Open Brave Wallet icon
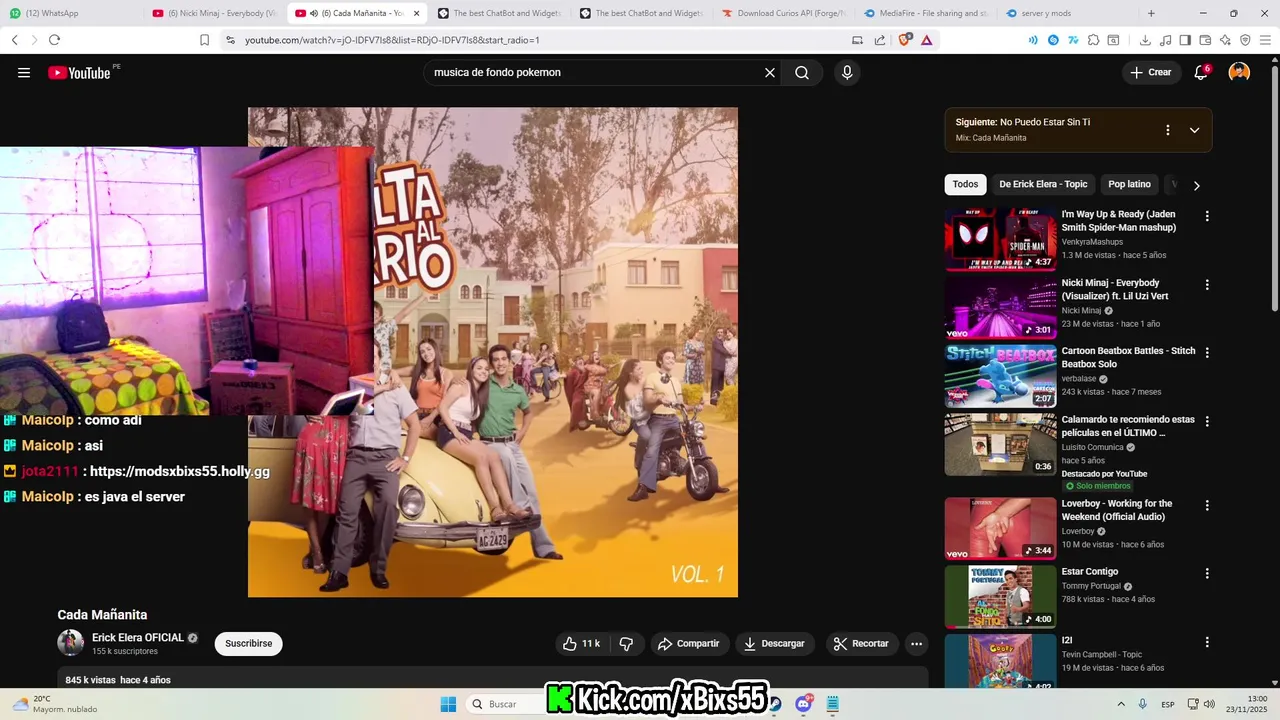 pos(1205,40)
